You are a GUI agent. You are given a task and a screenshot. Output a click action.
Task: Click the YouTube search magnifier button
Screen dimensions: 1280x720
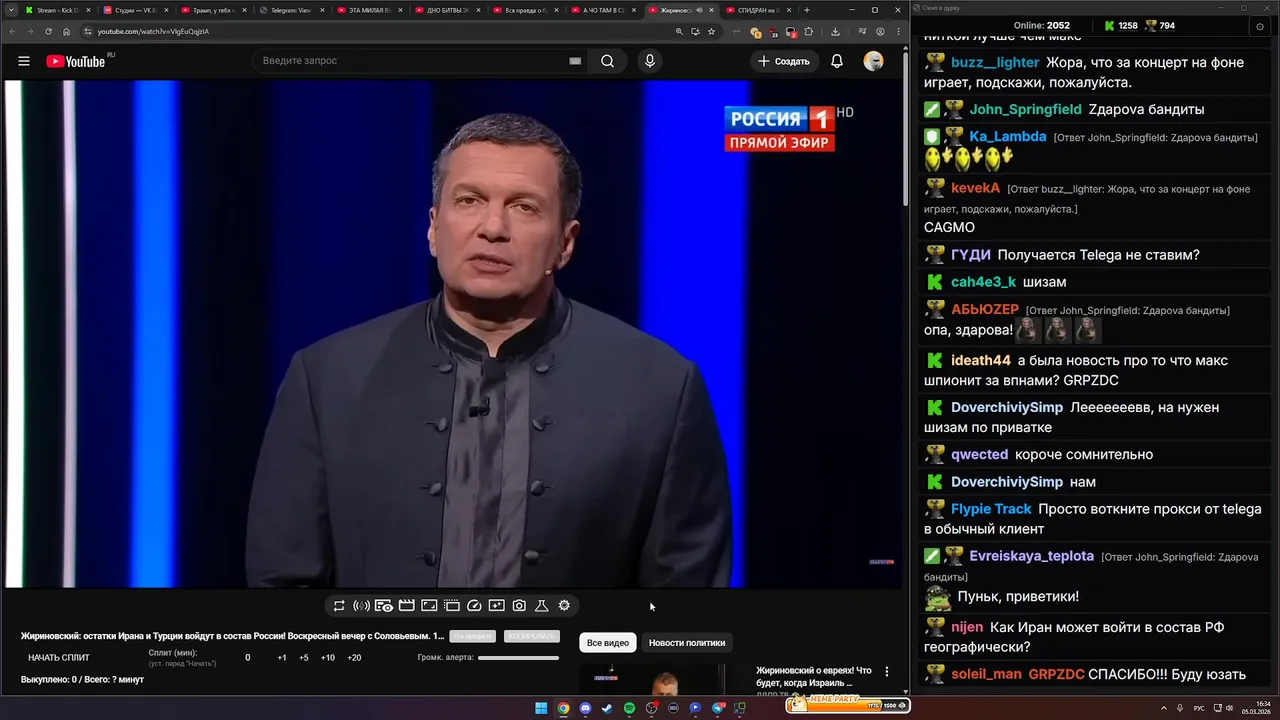(x=608, y=61)
